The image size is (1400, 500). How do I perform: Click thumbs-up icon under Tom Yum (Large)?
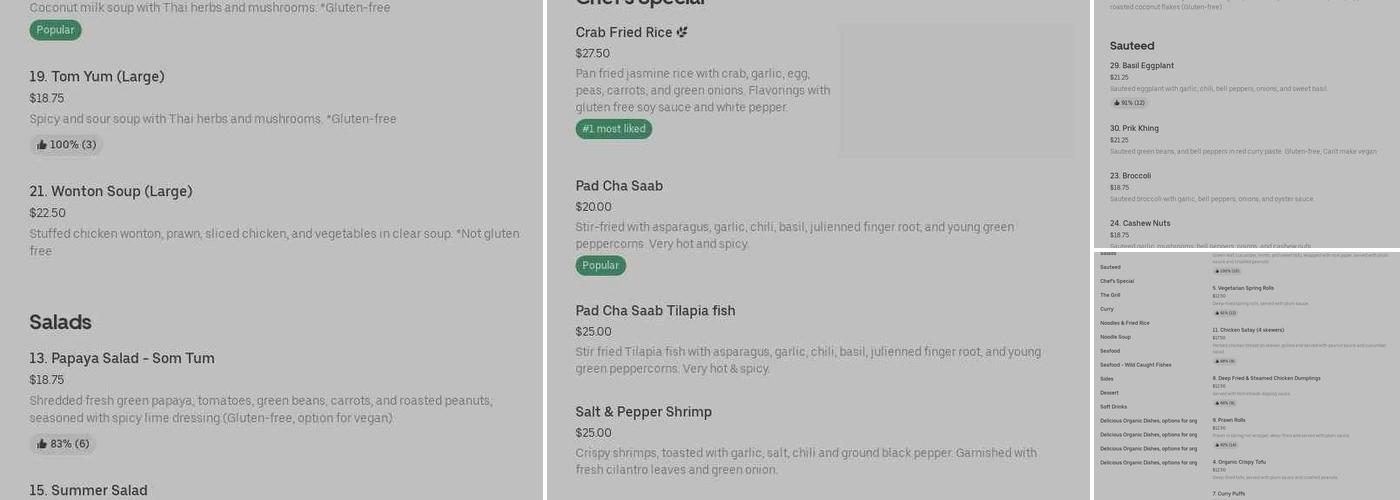click(x=42, y=145)
